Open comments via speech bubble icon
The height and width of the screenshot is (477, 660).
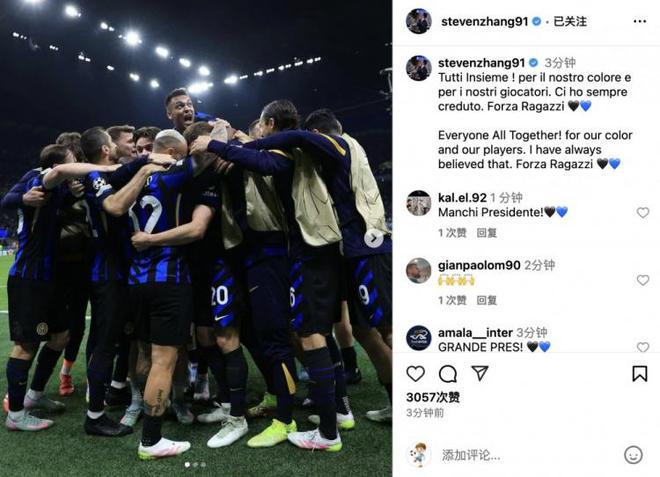(448, 373)
